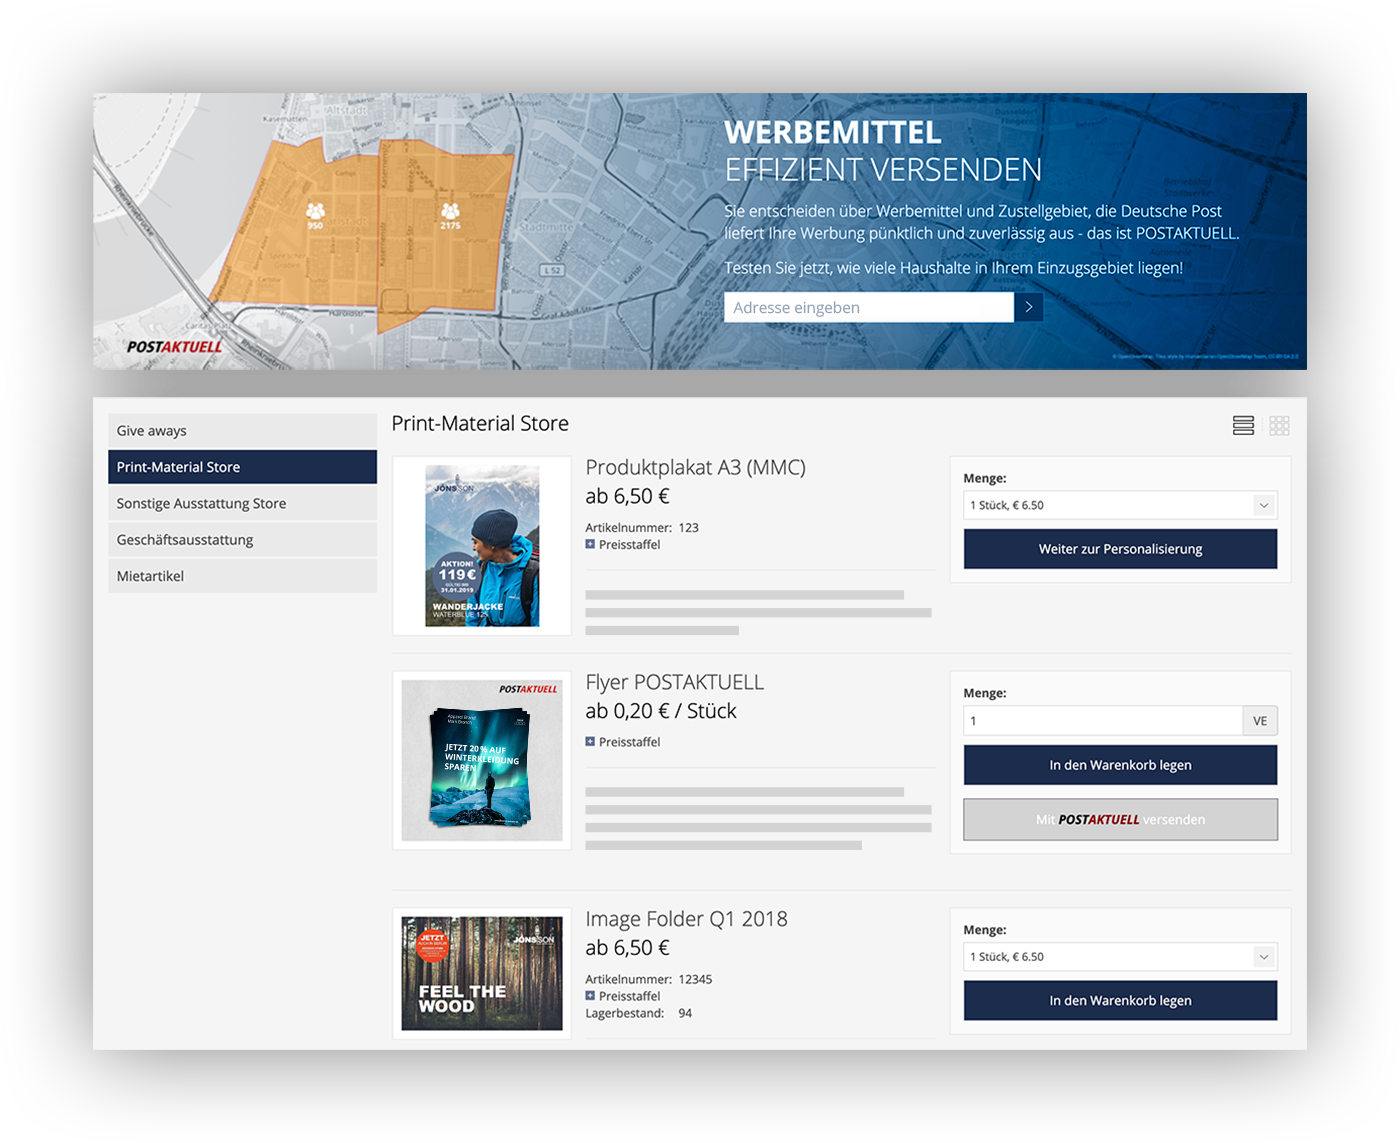This screenshot has width=1400, height=1143.
Task: Open Sonstige Ausstattung Store category
Action: tap(242, 503)
